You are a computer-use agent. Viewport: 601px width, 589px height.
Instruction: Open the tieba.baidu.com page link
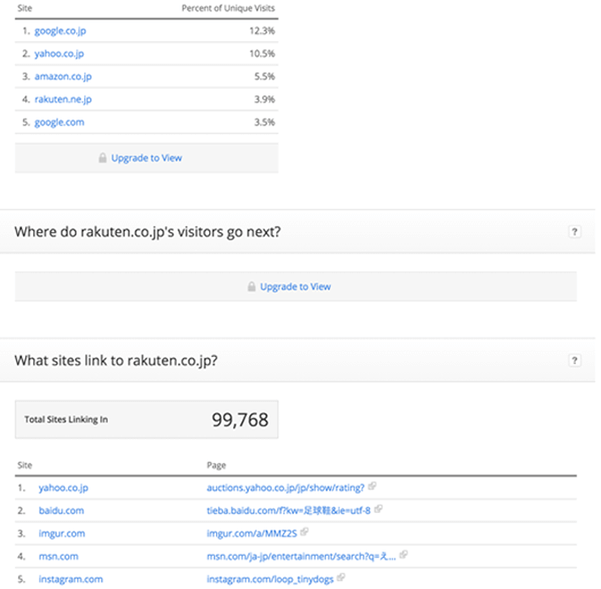pos(288,510)
